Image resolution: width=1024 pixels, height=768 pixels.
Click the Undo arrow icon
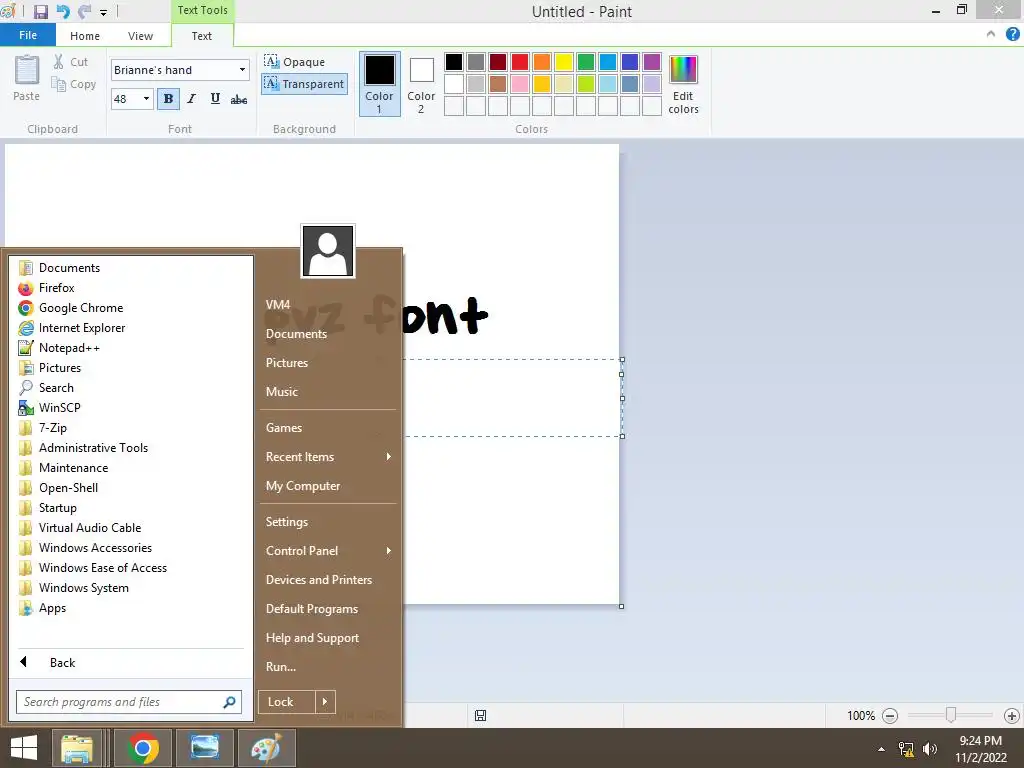click(63, 12)
